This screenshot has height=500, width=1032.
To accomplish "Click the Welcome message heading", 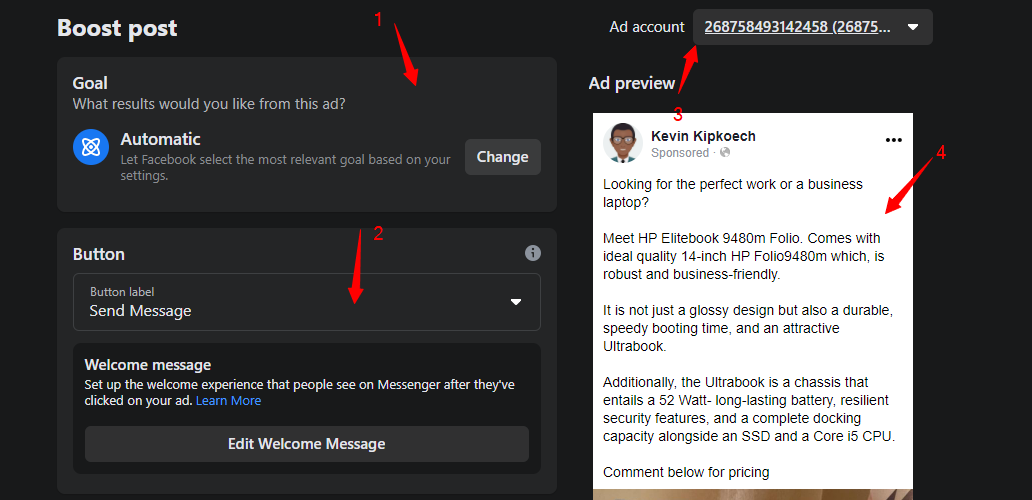I will point(148,364).
